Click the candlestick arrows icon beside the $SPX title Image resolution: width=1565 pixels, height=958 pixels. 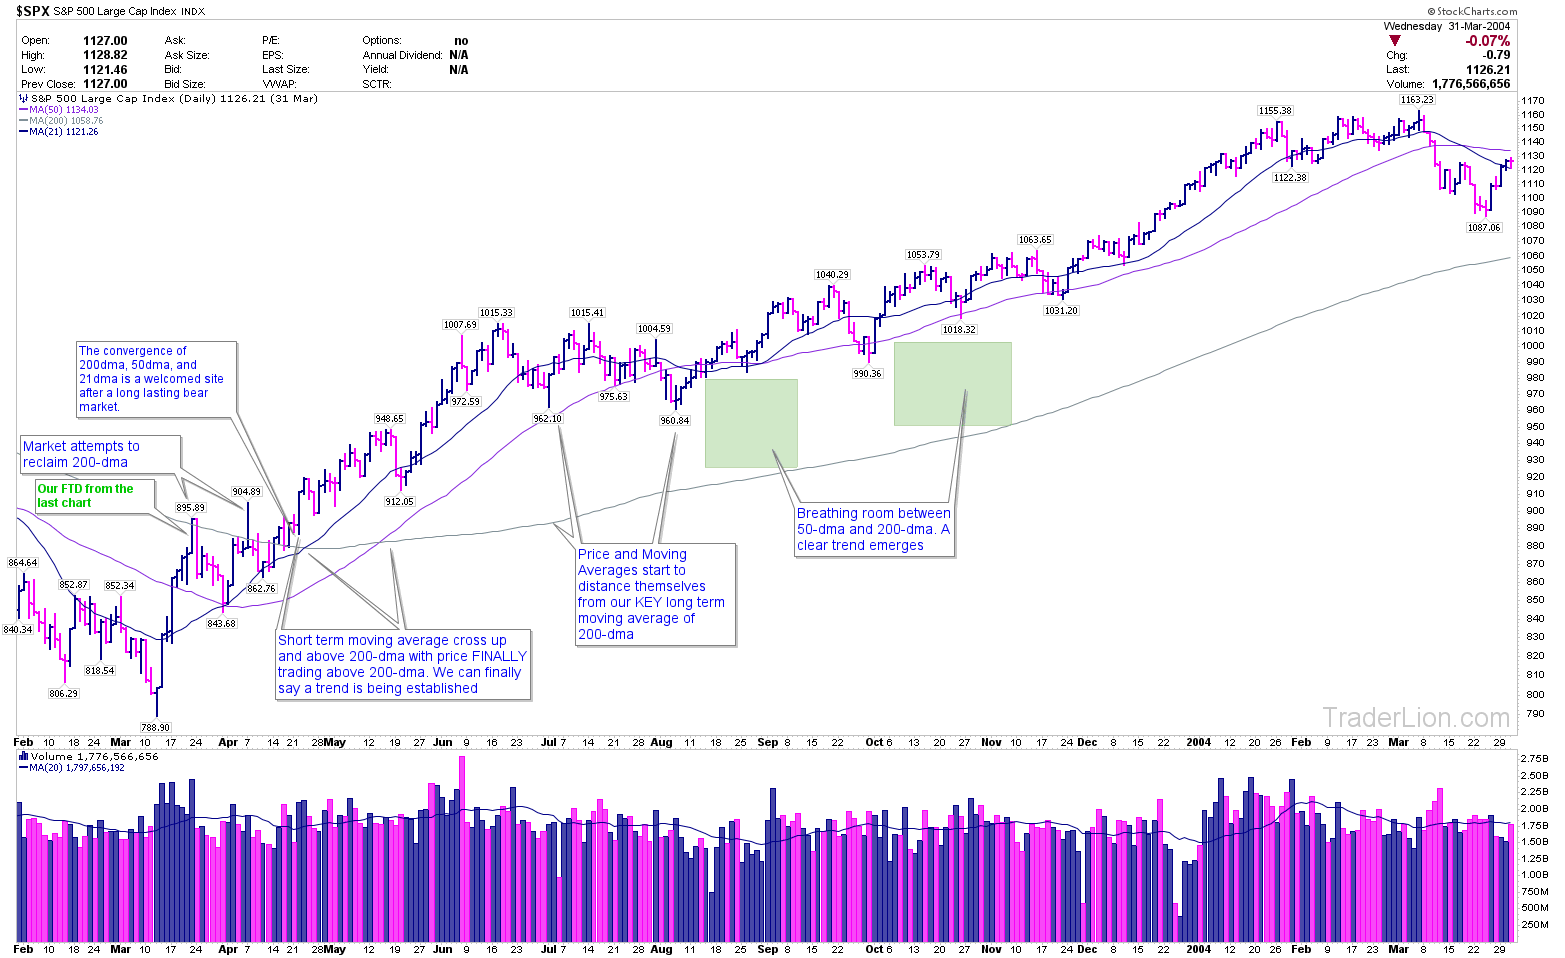[x=24, y=98]
